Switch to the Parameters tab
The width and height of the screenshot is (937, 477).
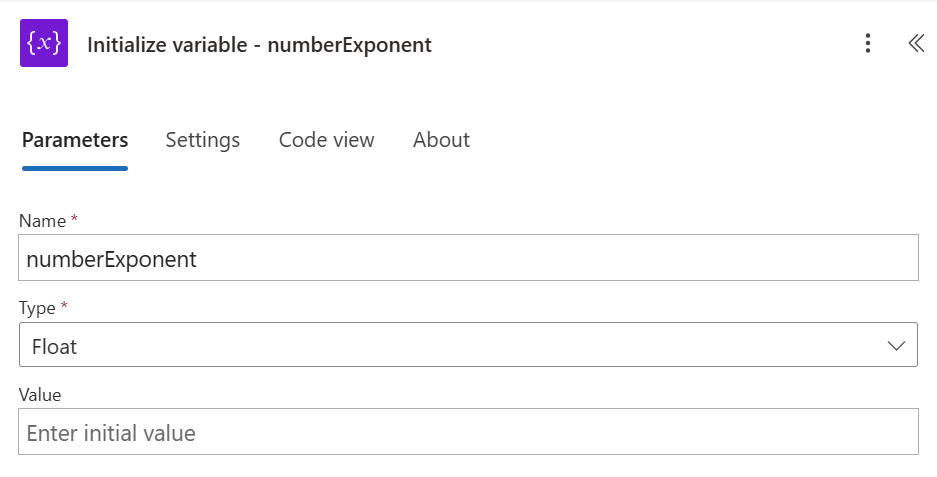pos(75,140)
